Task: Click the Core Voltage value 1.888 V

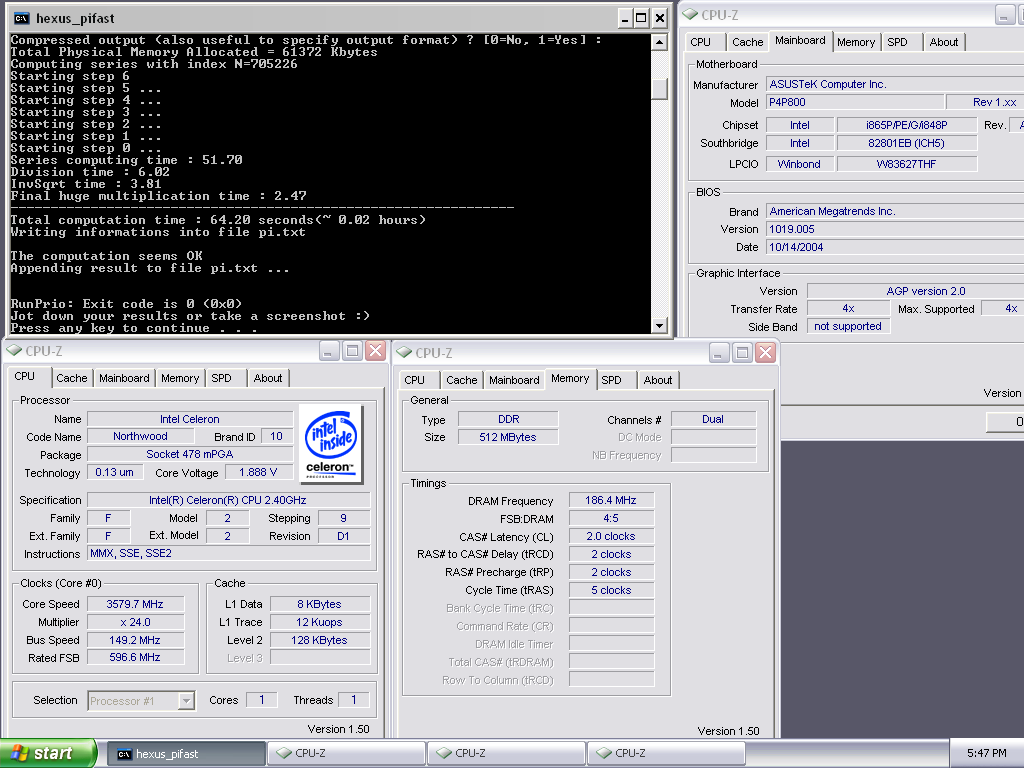Action: tap(258, 472)
